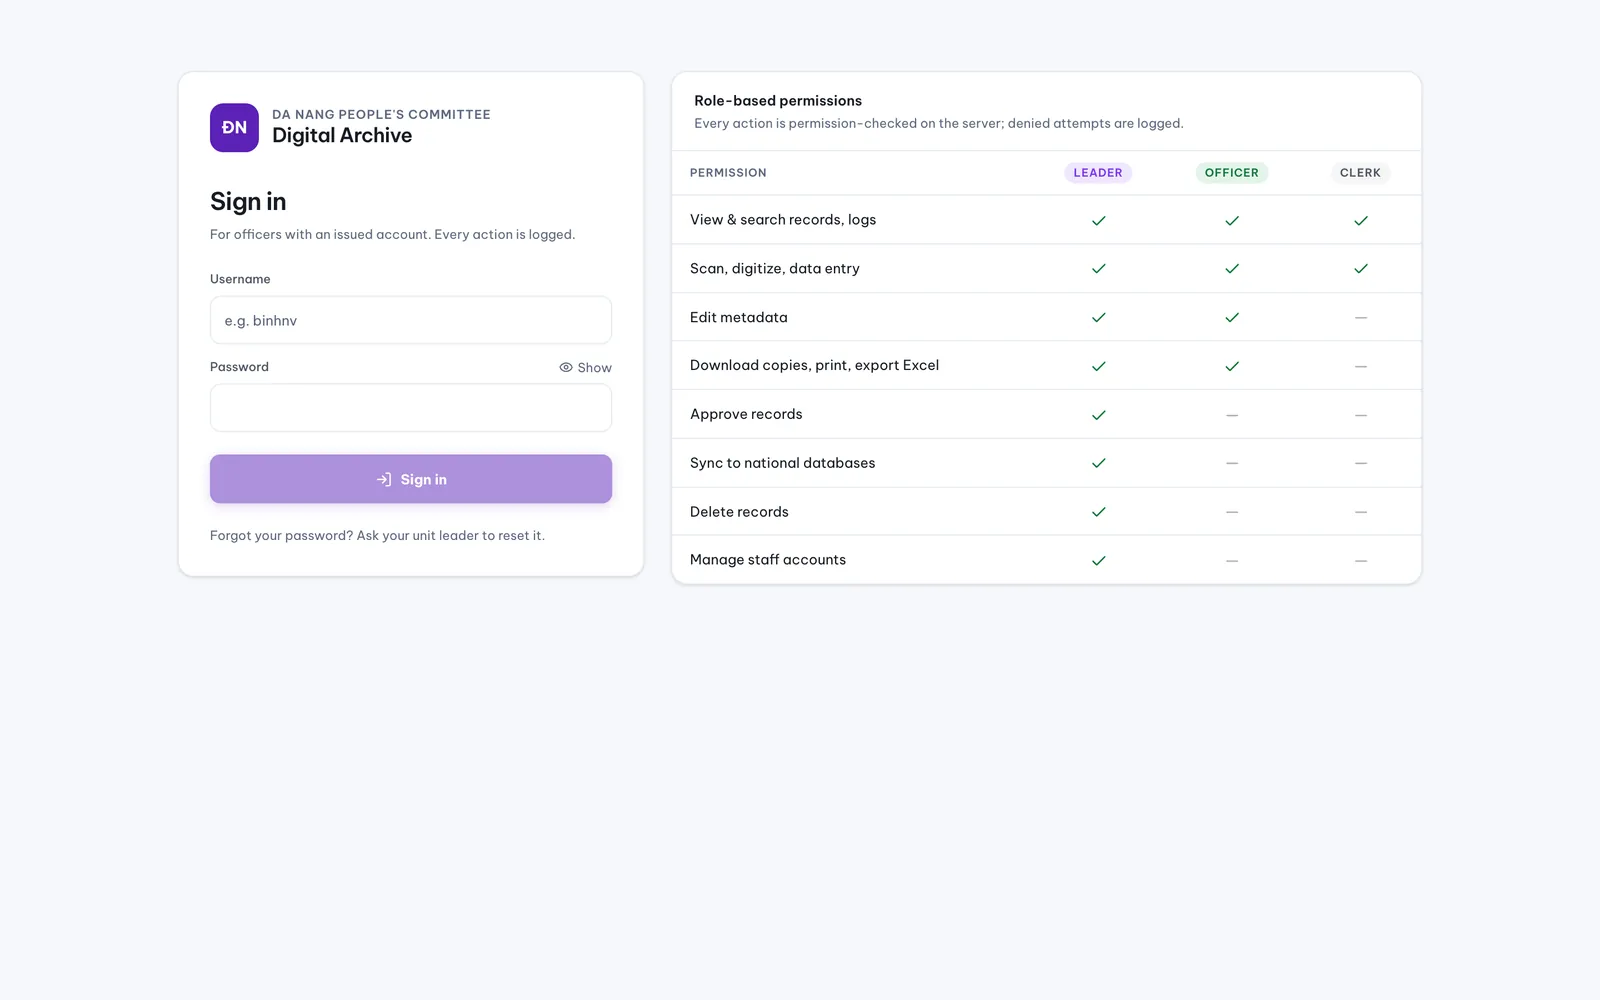The width and height of the screenshot is (1600, 1000).
Task: Click Clerk checkmark for View & search records
Action: click(x=1361, y=220)
